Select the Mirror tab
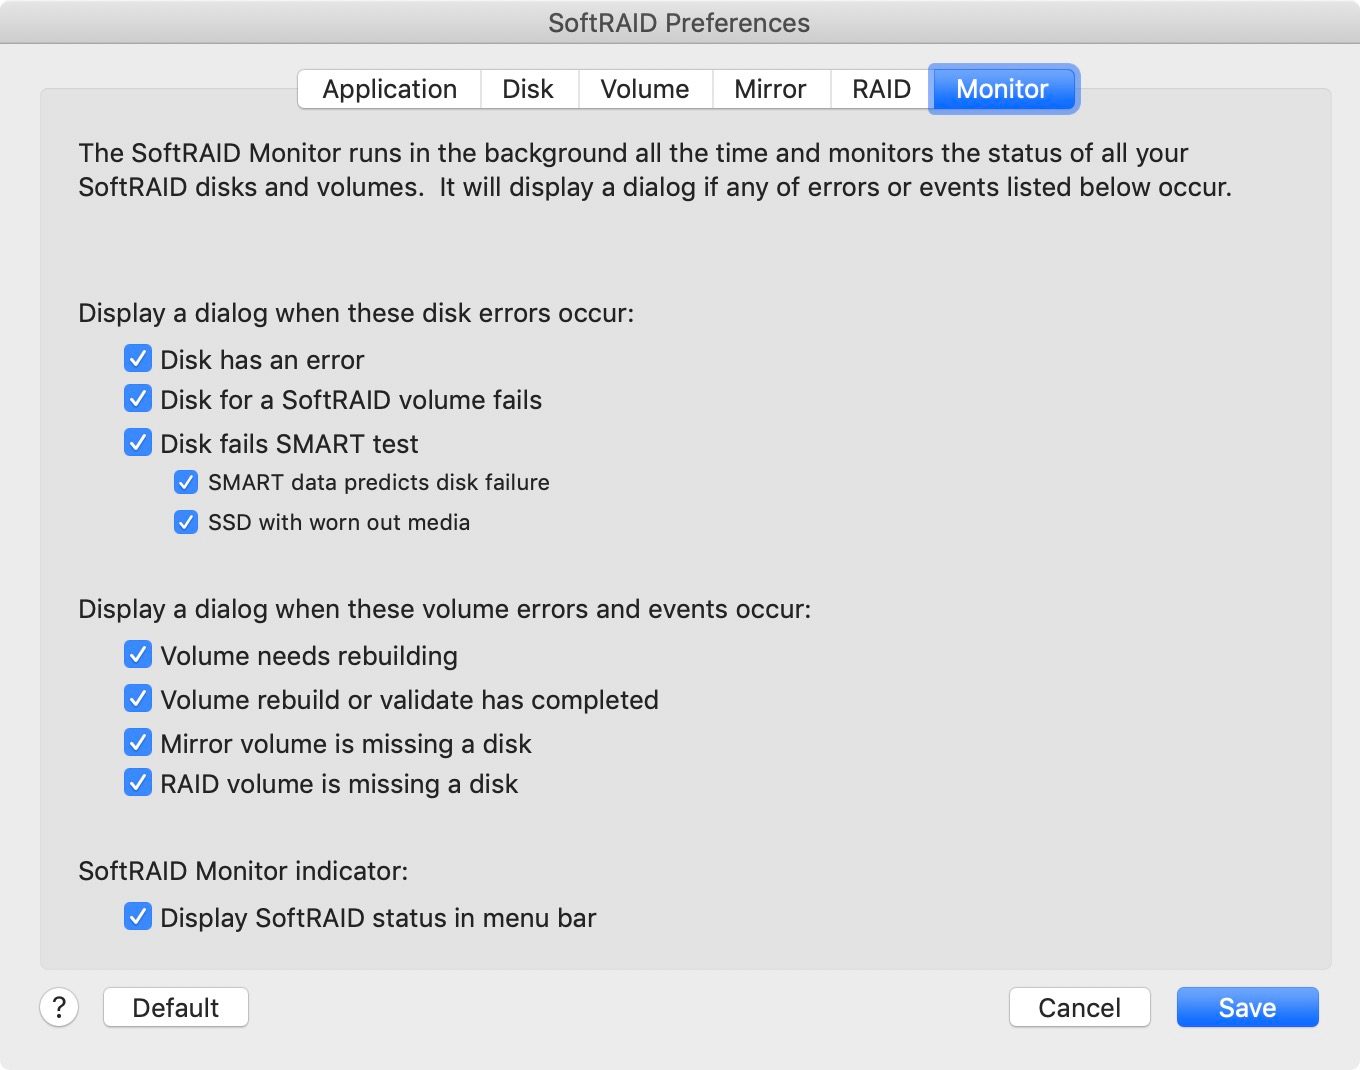The width and height of the screenshot is (1360, 1070). point(770,89)
